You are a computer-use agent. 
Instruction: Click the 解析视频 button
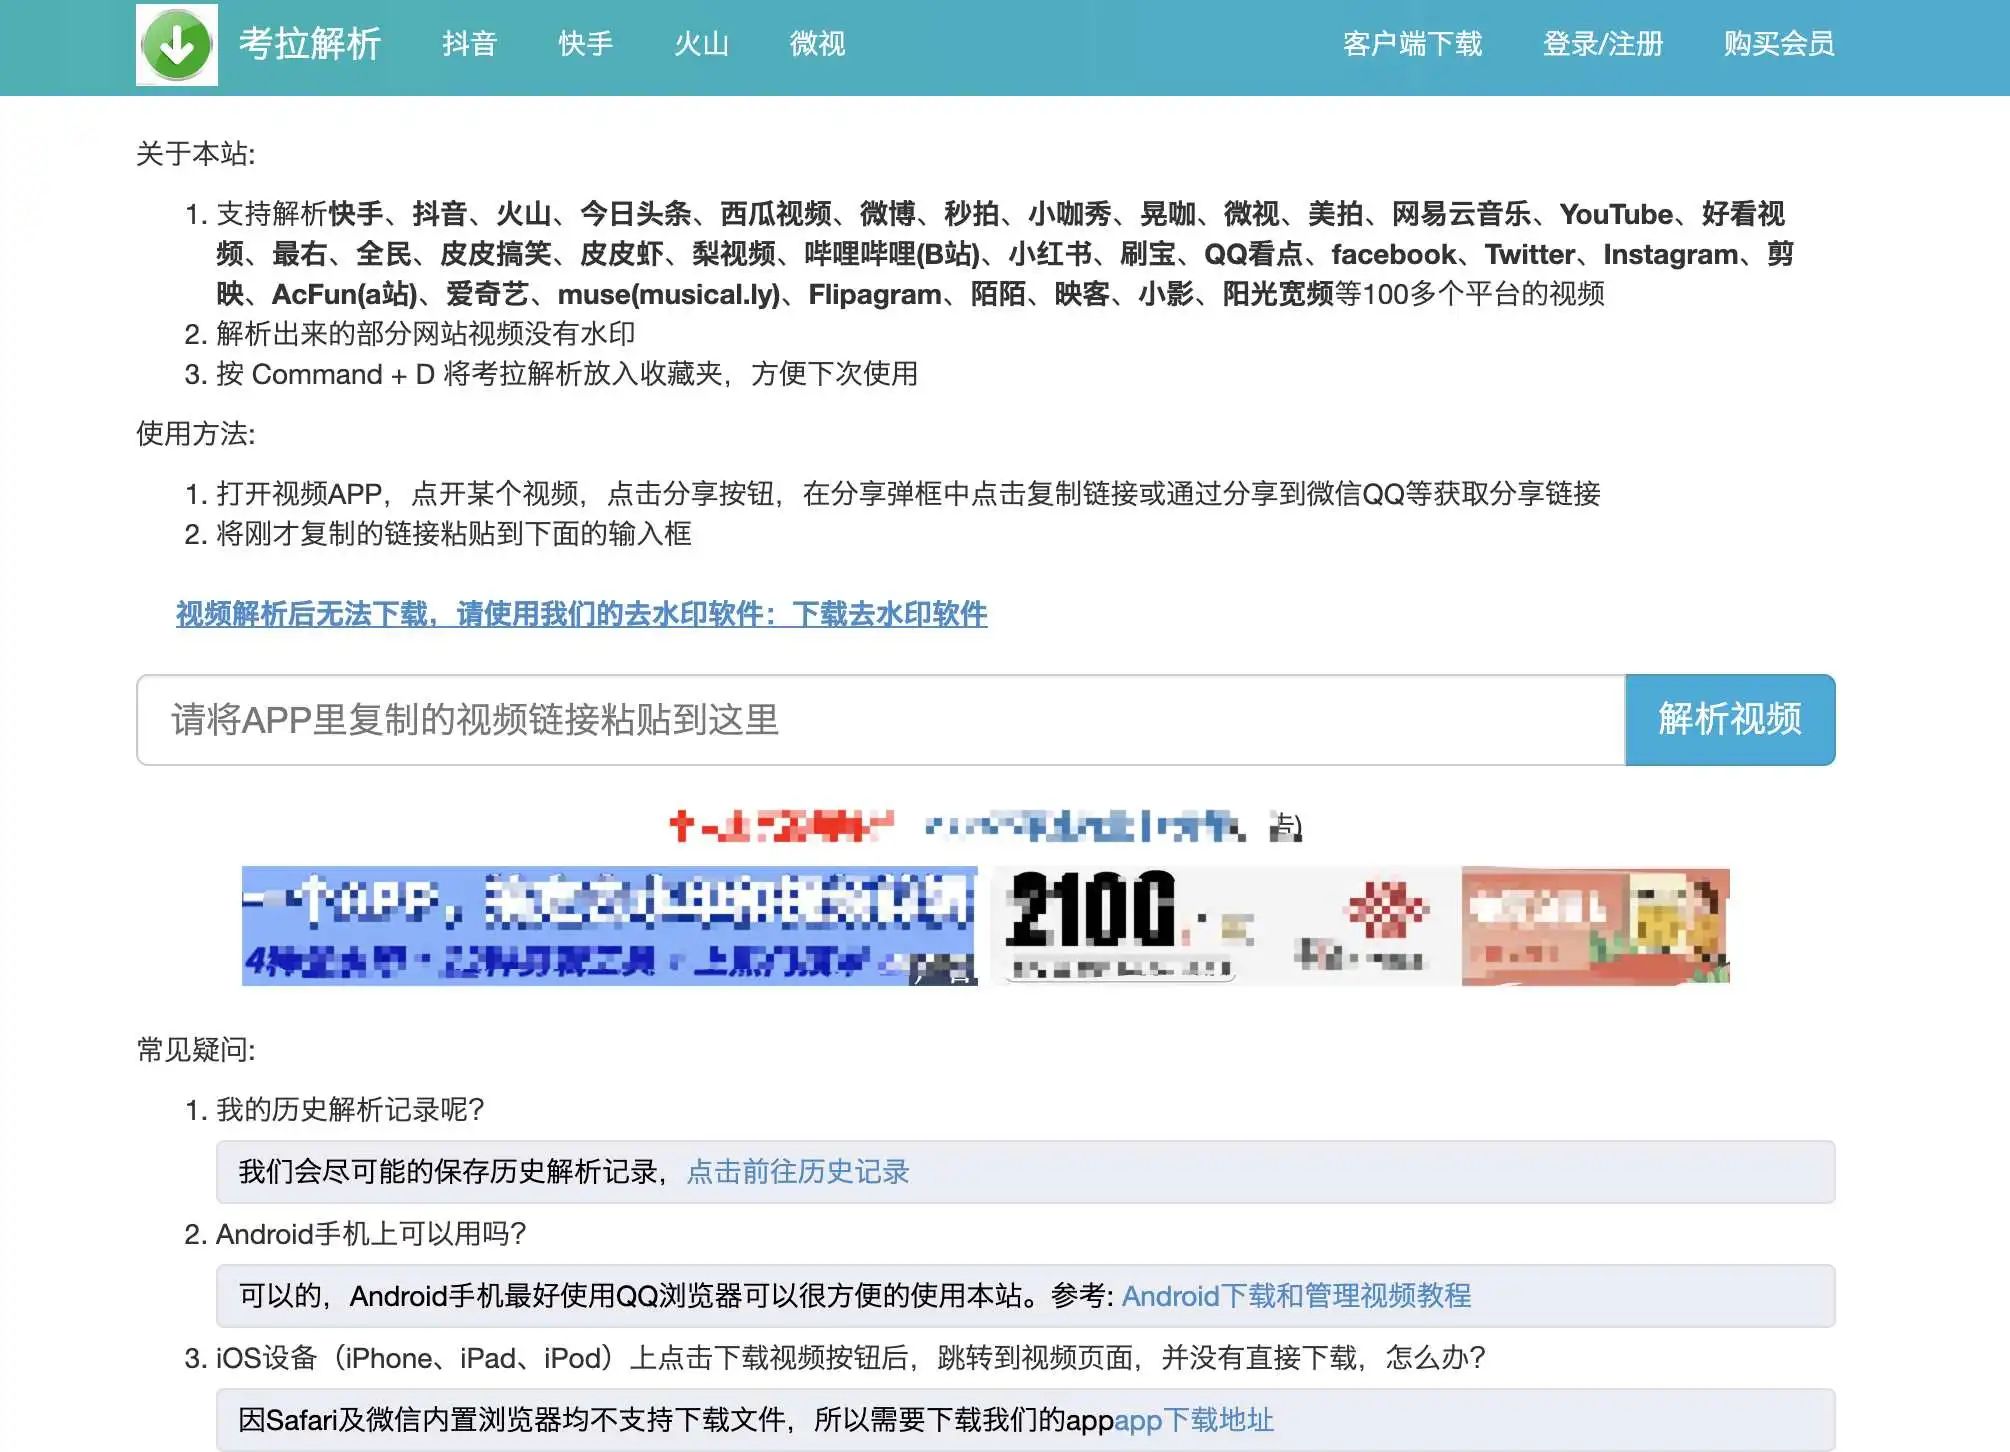tap(1730, 720)
